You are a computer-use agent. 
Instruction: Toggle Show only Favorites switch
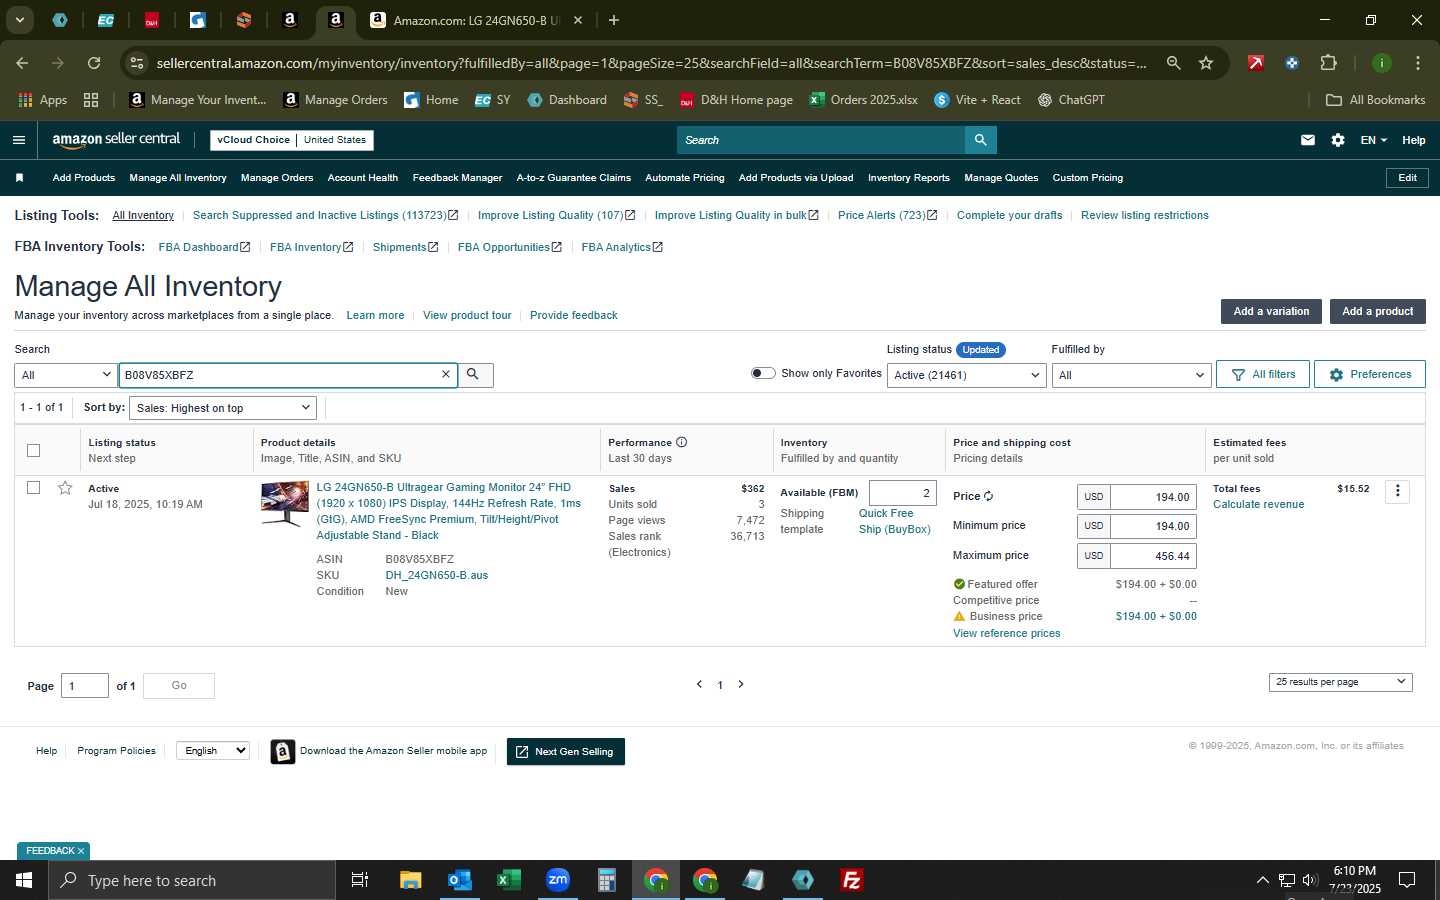[x=763, y=373]
